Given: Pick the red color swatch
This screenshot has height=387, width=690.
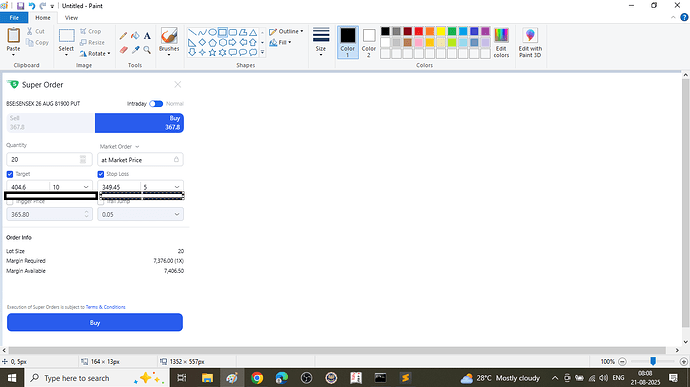Looking at the screenshot, I should point(418,31).
